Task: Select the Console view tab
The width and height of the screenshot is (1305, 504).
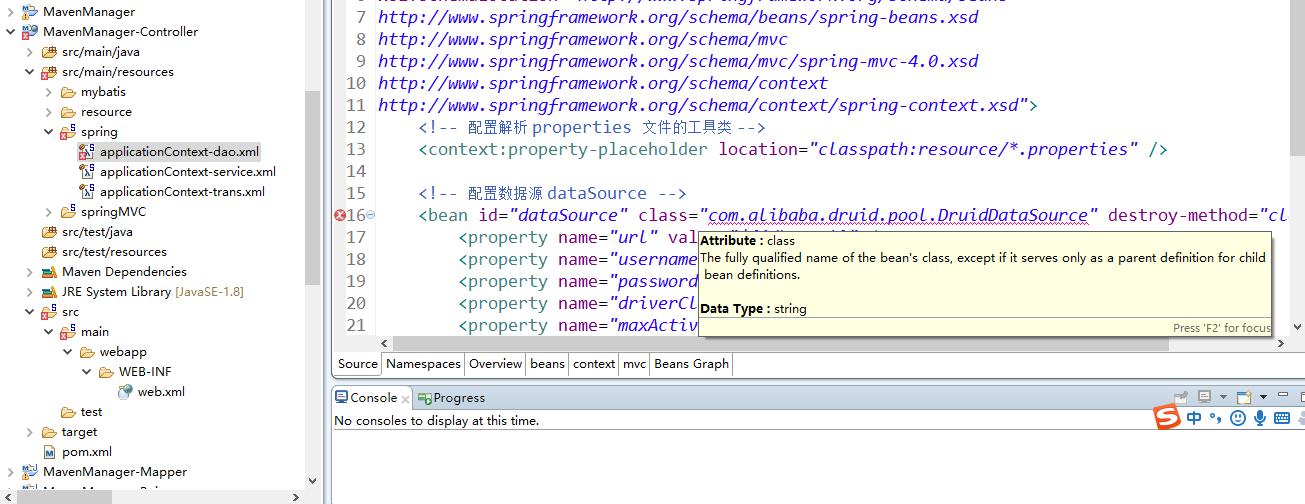Action: (372, 397)
